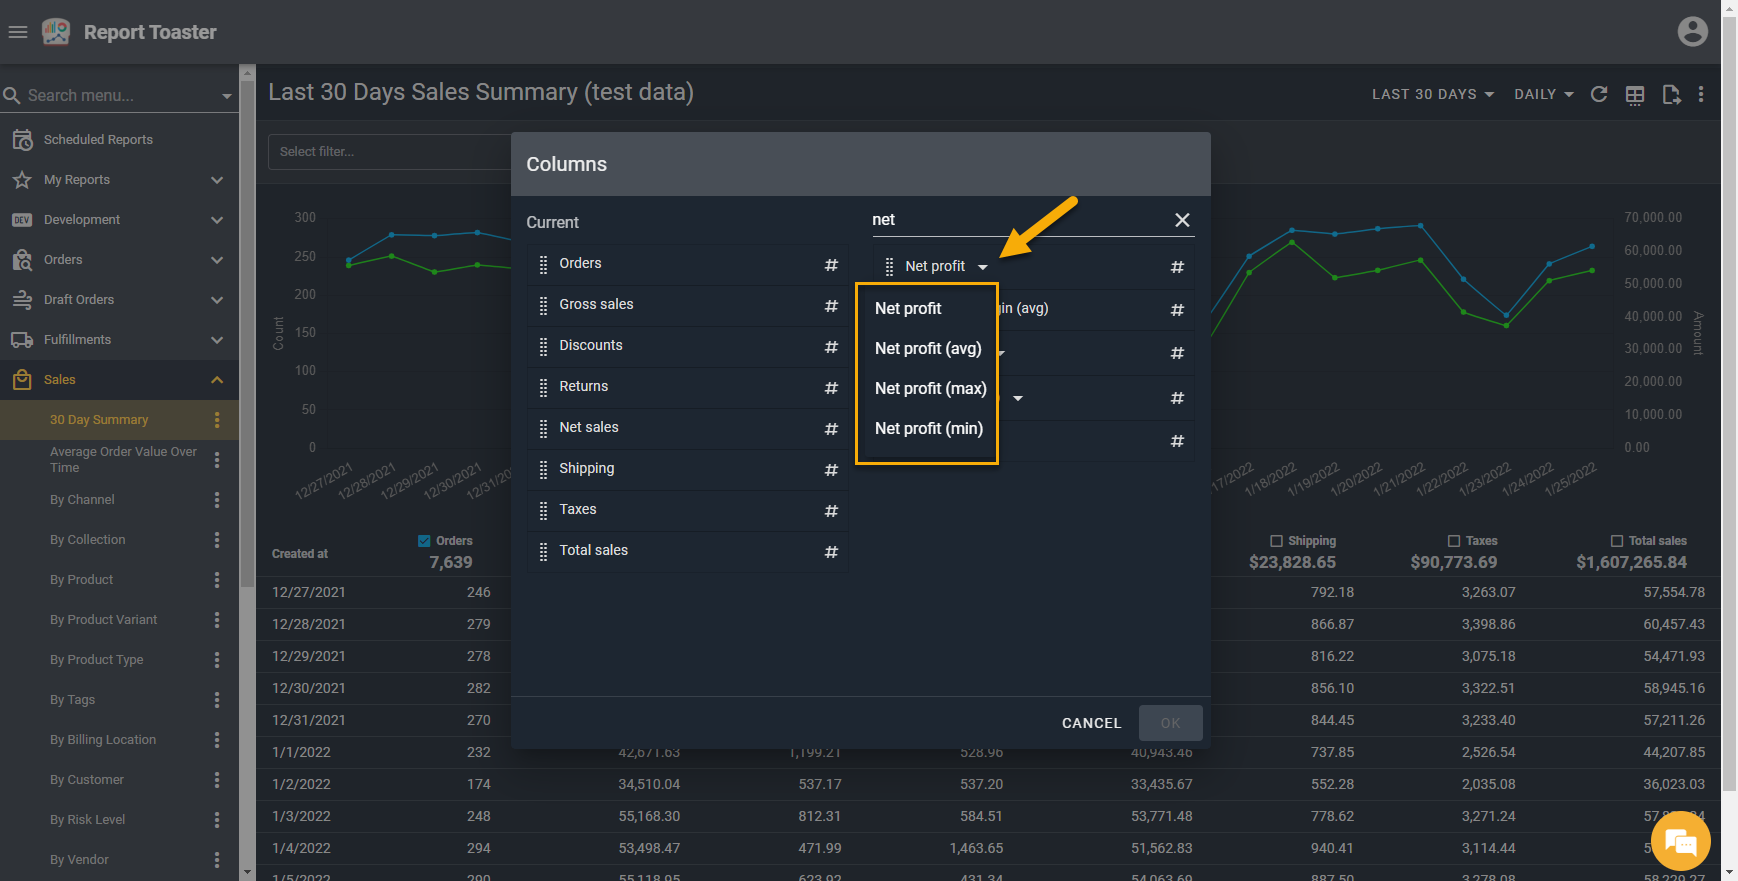Open the Last 30 Days dropdown
The image size is (1738, 881).
tap(1432, 94)
